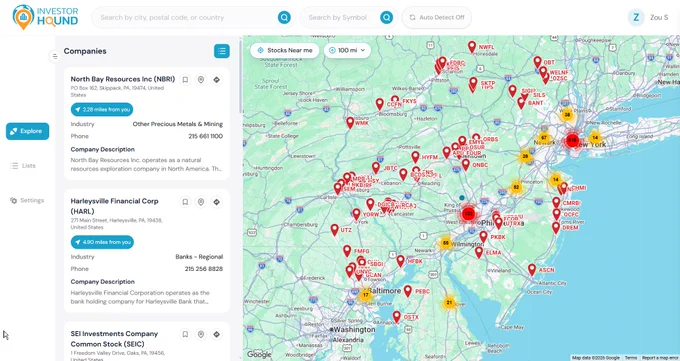The height and width of the screenshot is (361, 680).
Task: Click the ELMA map marker
Action: click(x=479, y=252)
